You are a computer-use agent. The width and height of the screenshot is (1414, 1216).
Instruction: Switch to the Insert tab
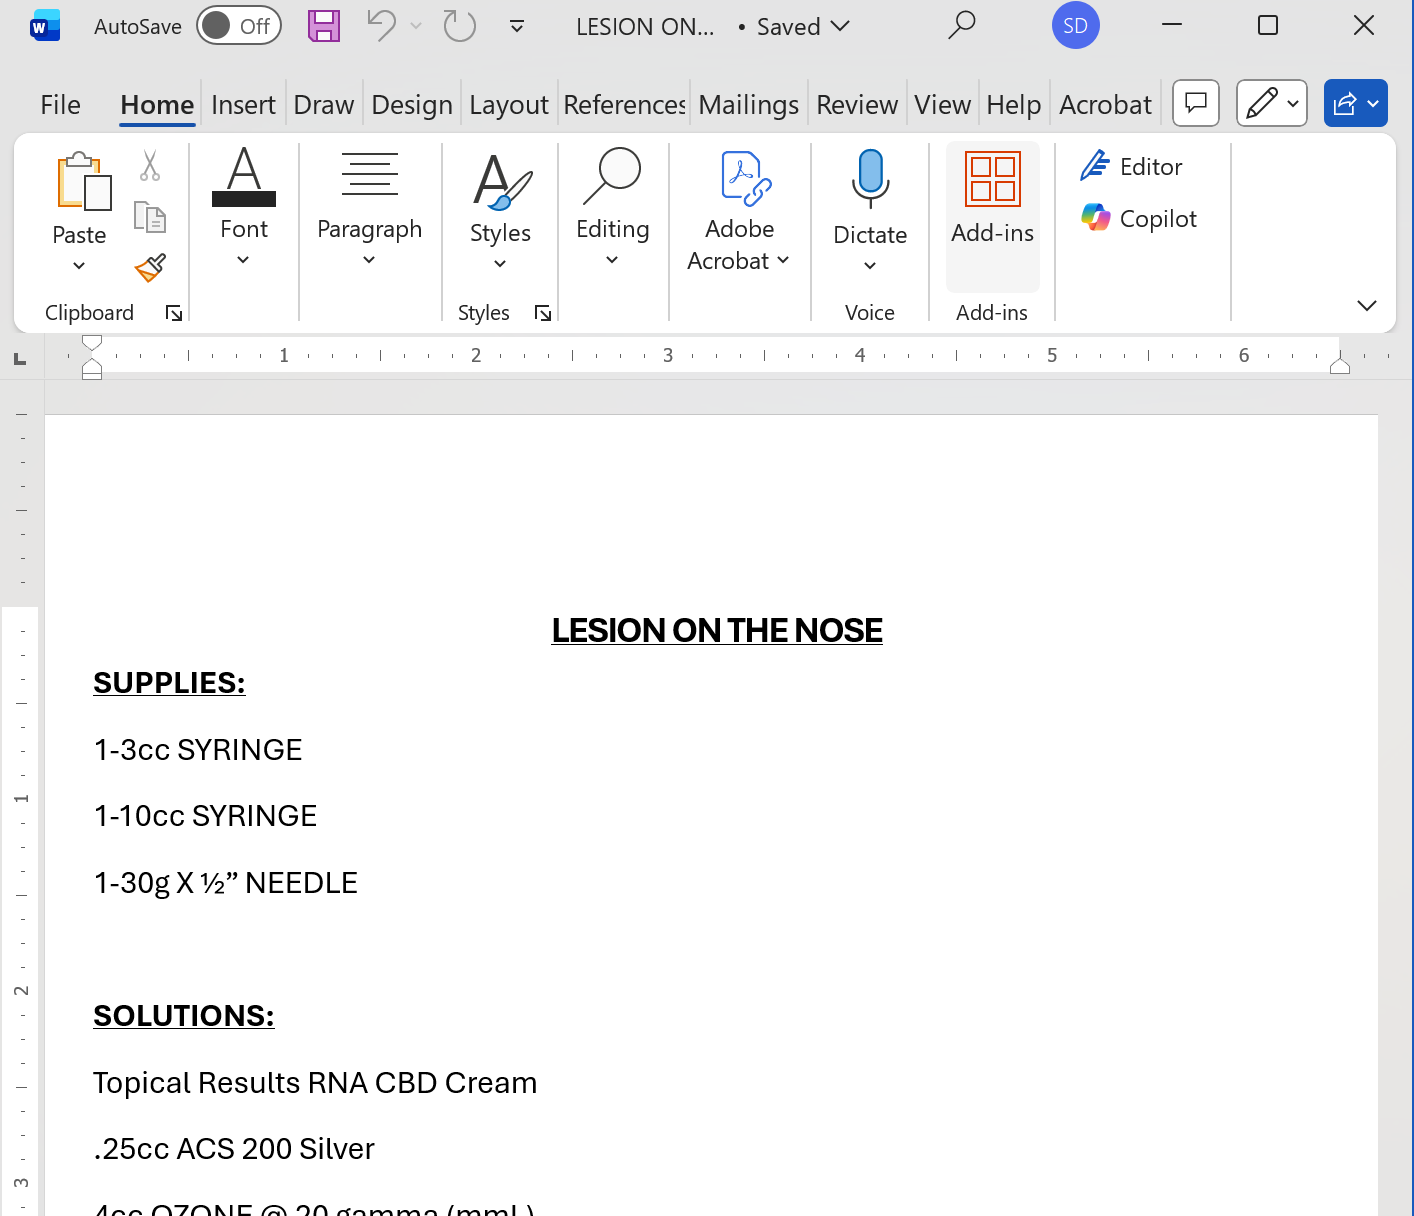243,104
